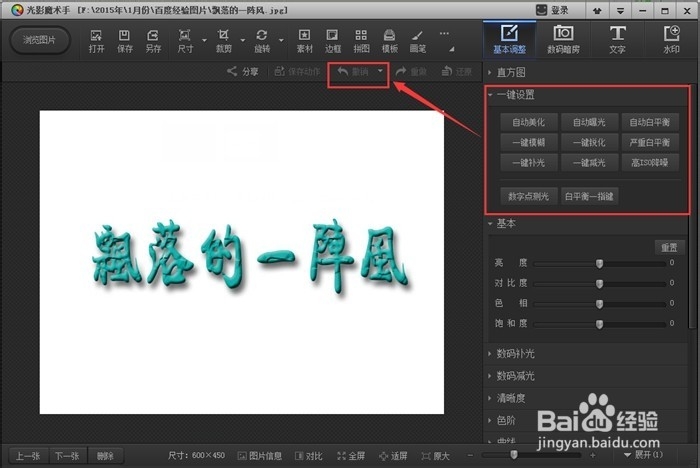700x468 pixels.
Task: Open the more tools ellipsis icon
Action: point(444,33)
